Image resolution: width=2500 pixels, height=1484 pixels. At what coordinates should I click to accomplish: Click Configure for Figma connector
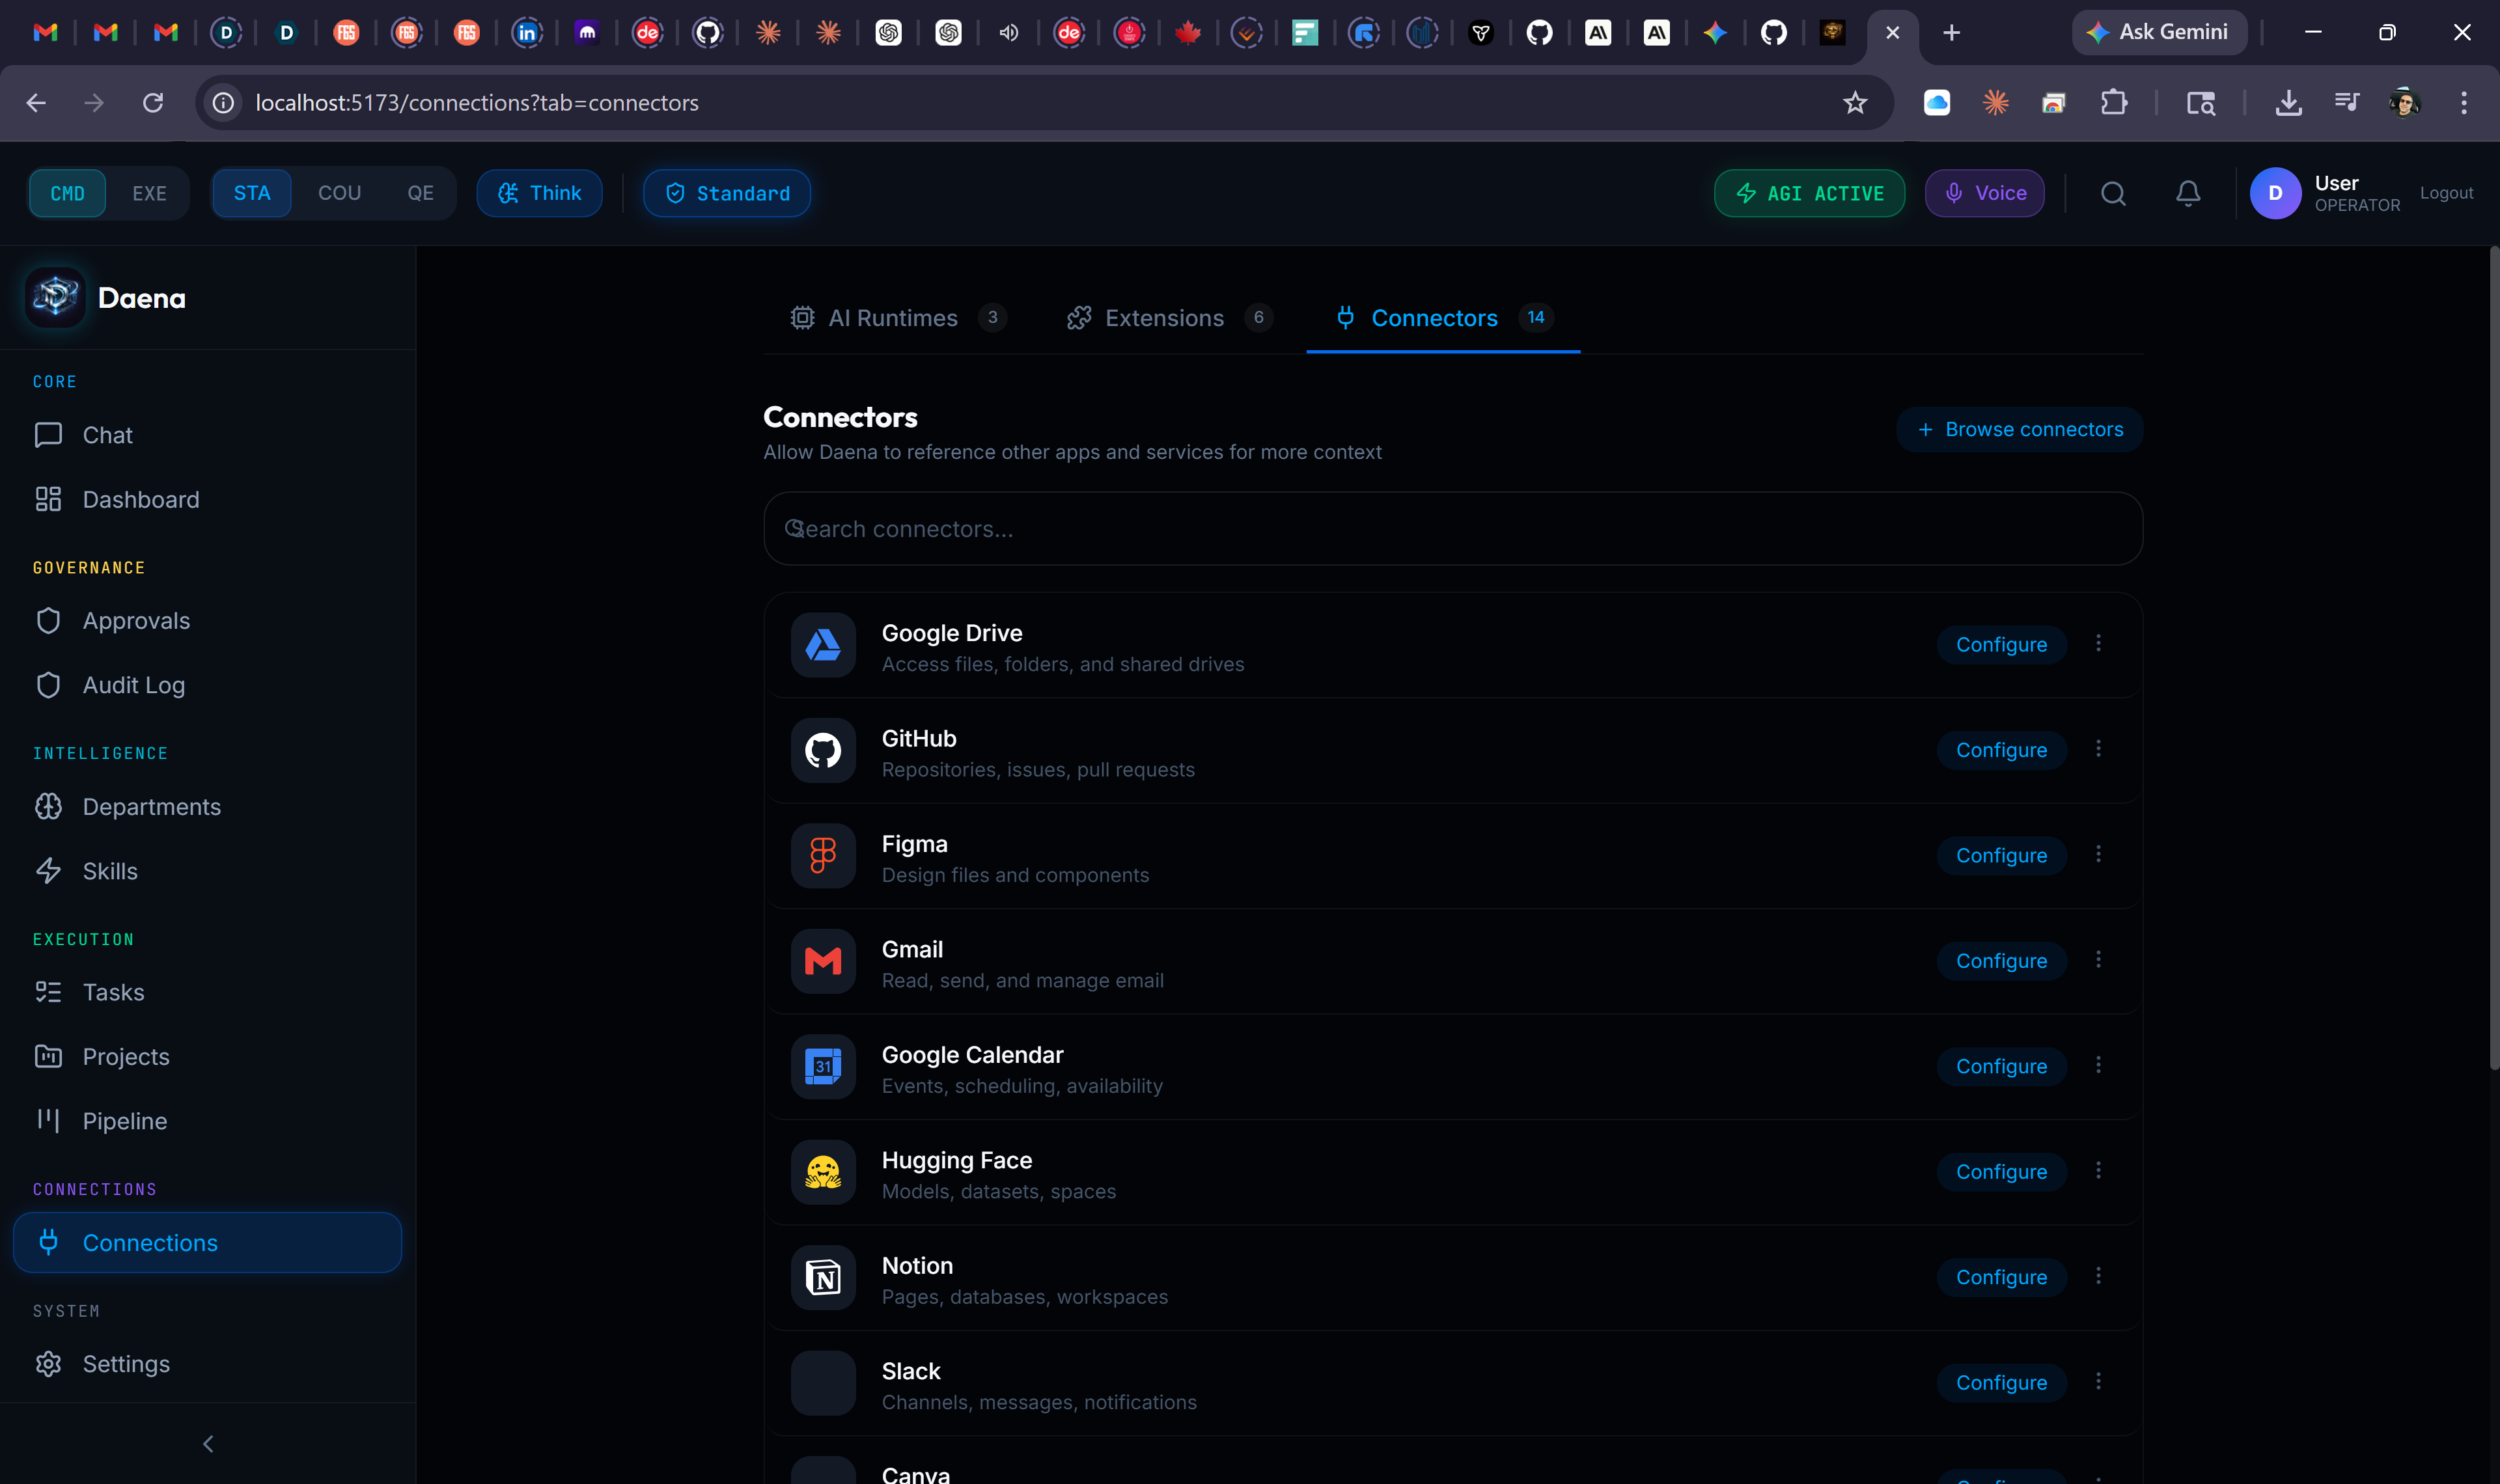pyautogui.click(x=2001, y=856)
